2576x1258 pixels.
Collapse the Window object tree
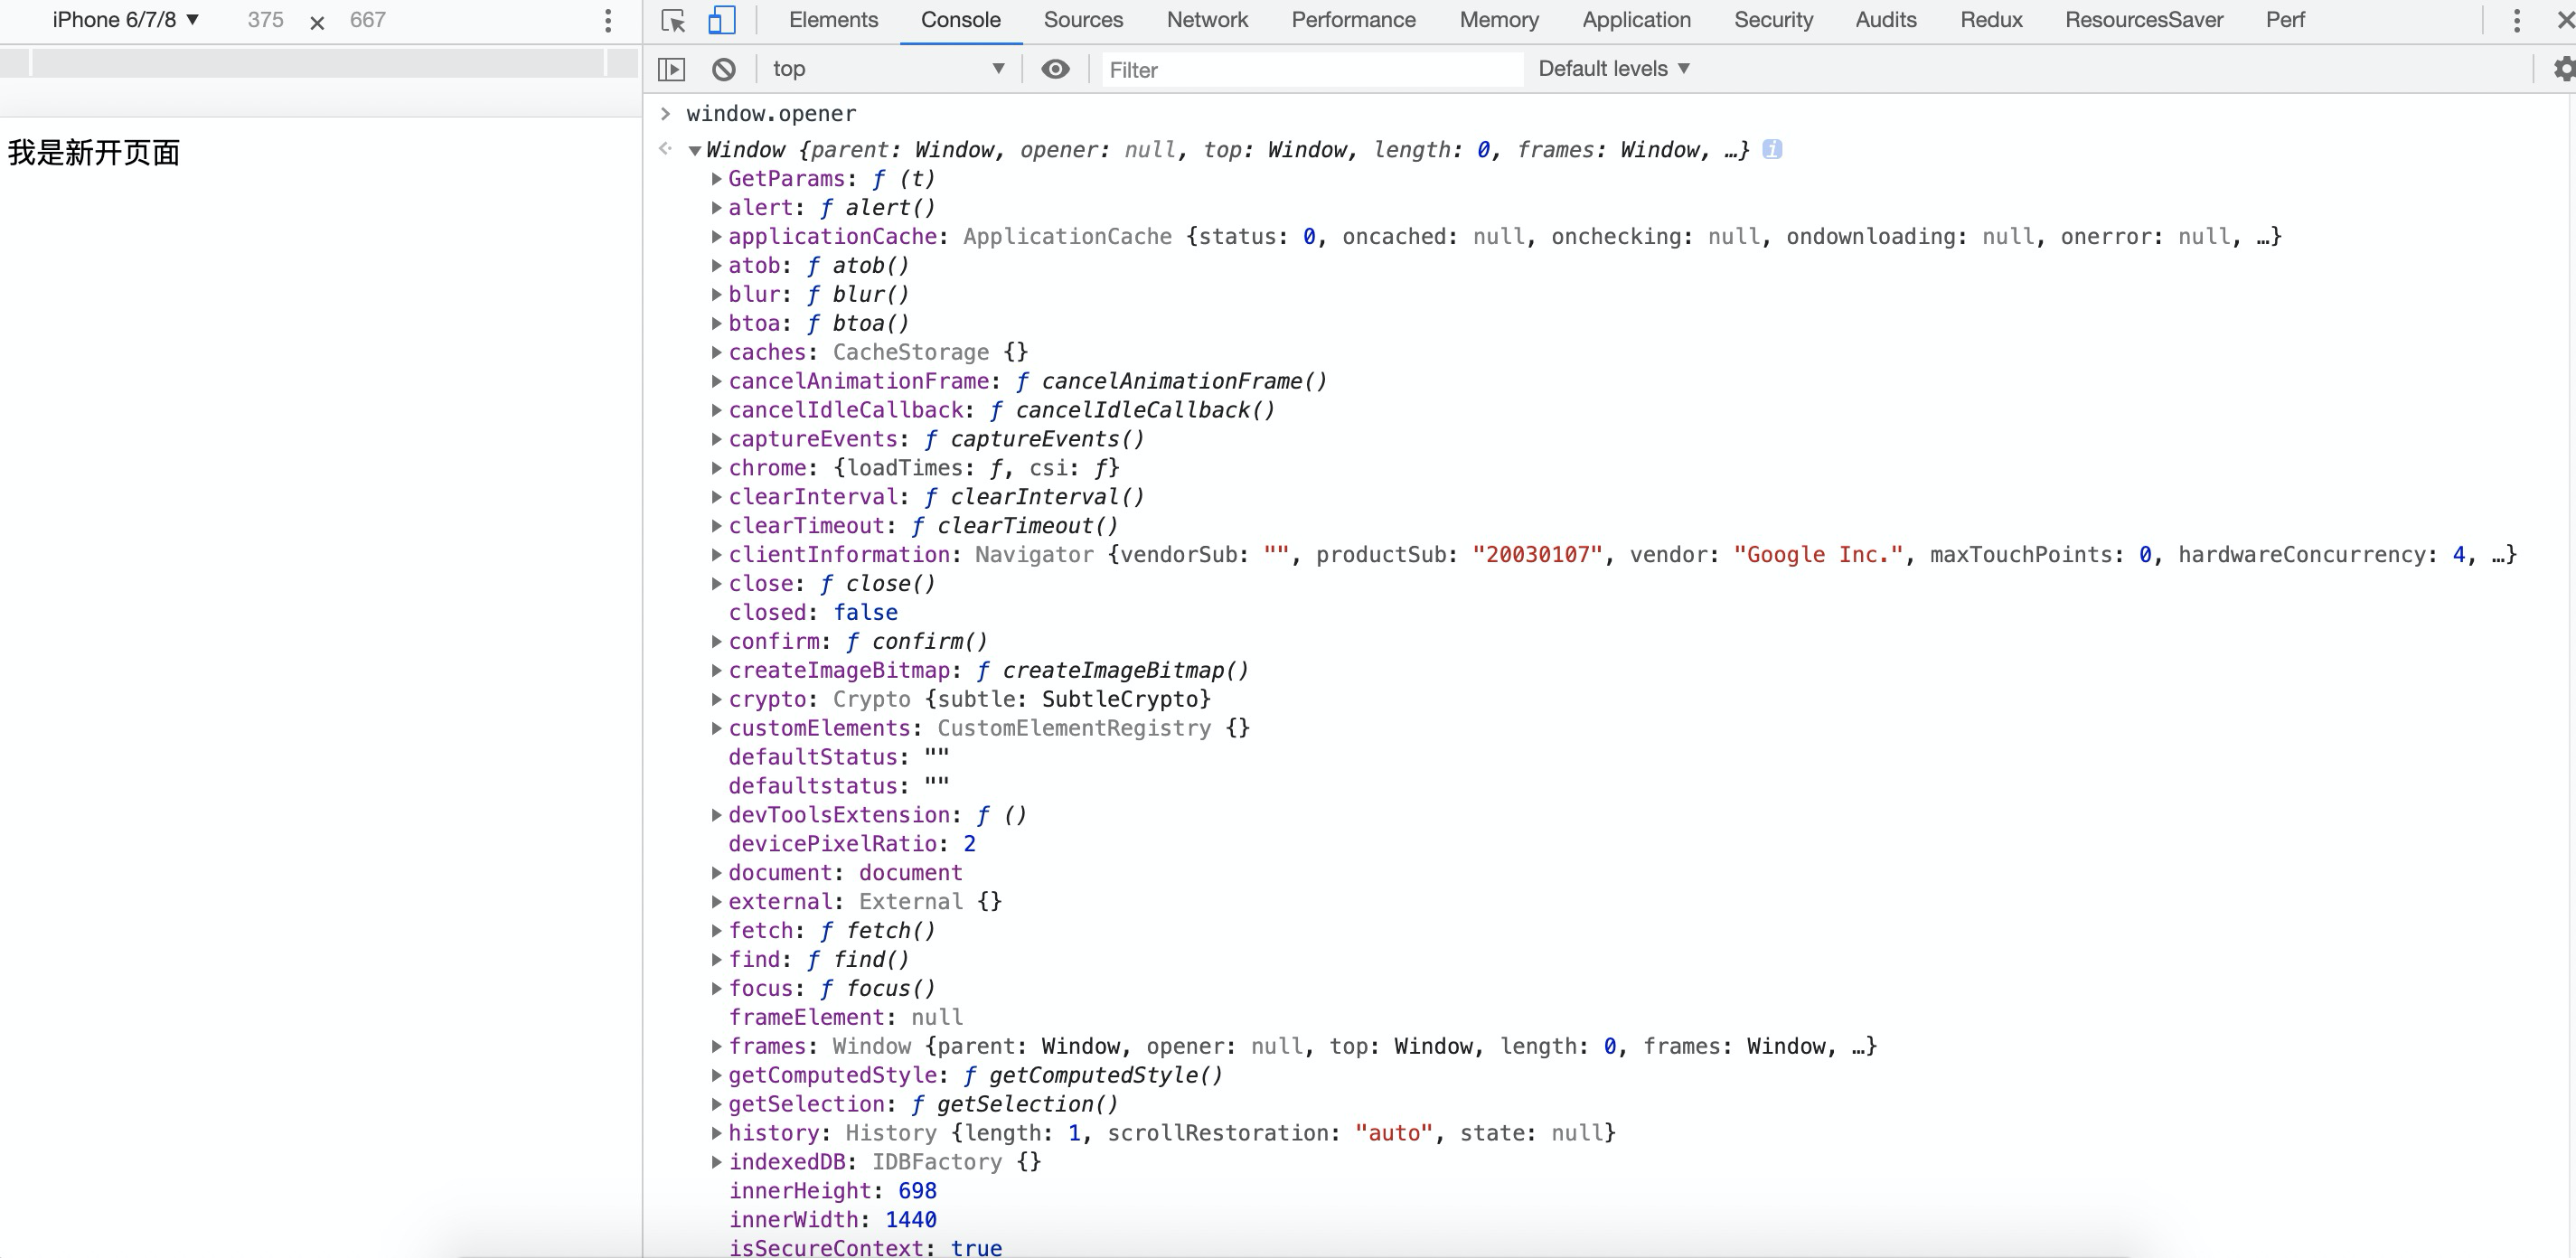click(x=694, y=151)
